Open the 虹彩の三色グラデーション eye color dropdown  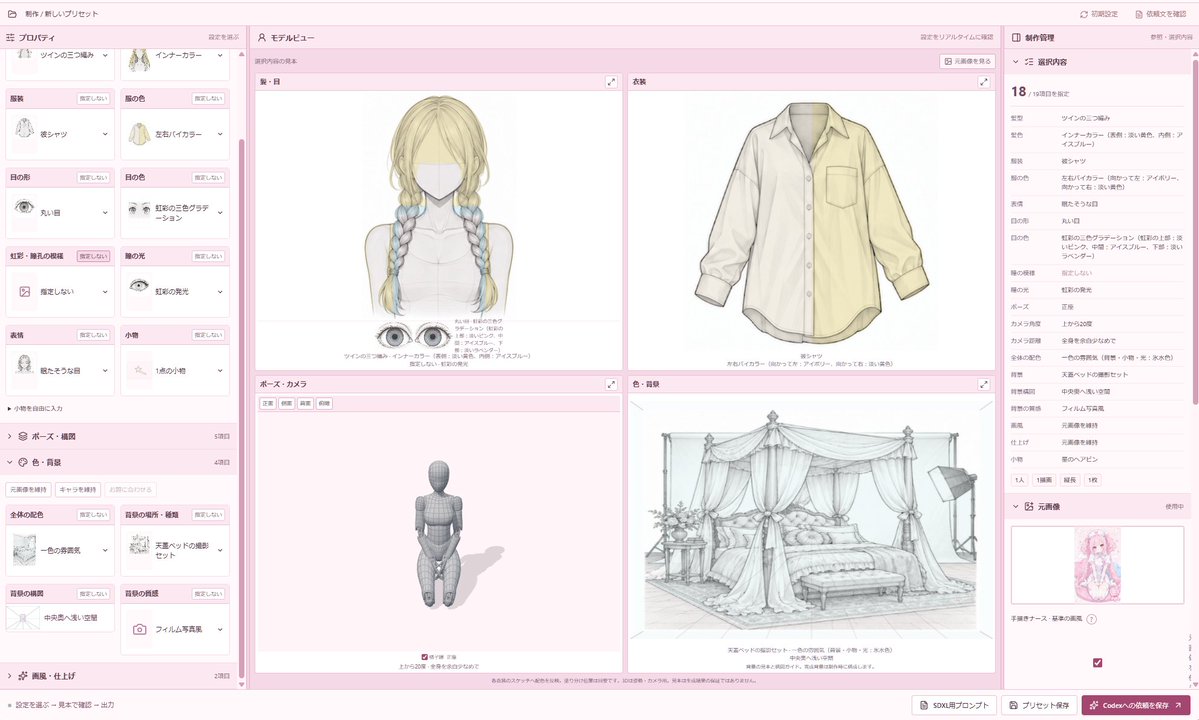(175, 212)
